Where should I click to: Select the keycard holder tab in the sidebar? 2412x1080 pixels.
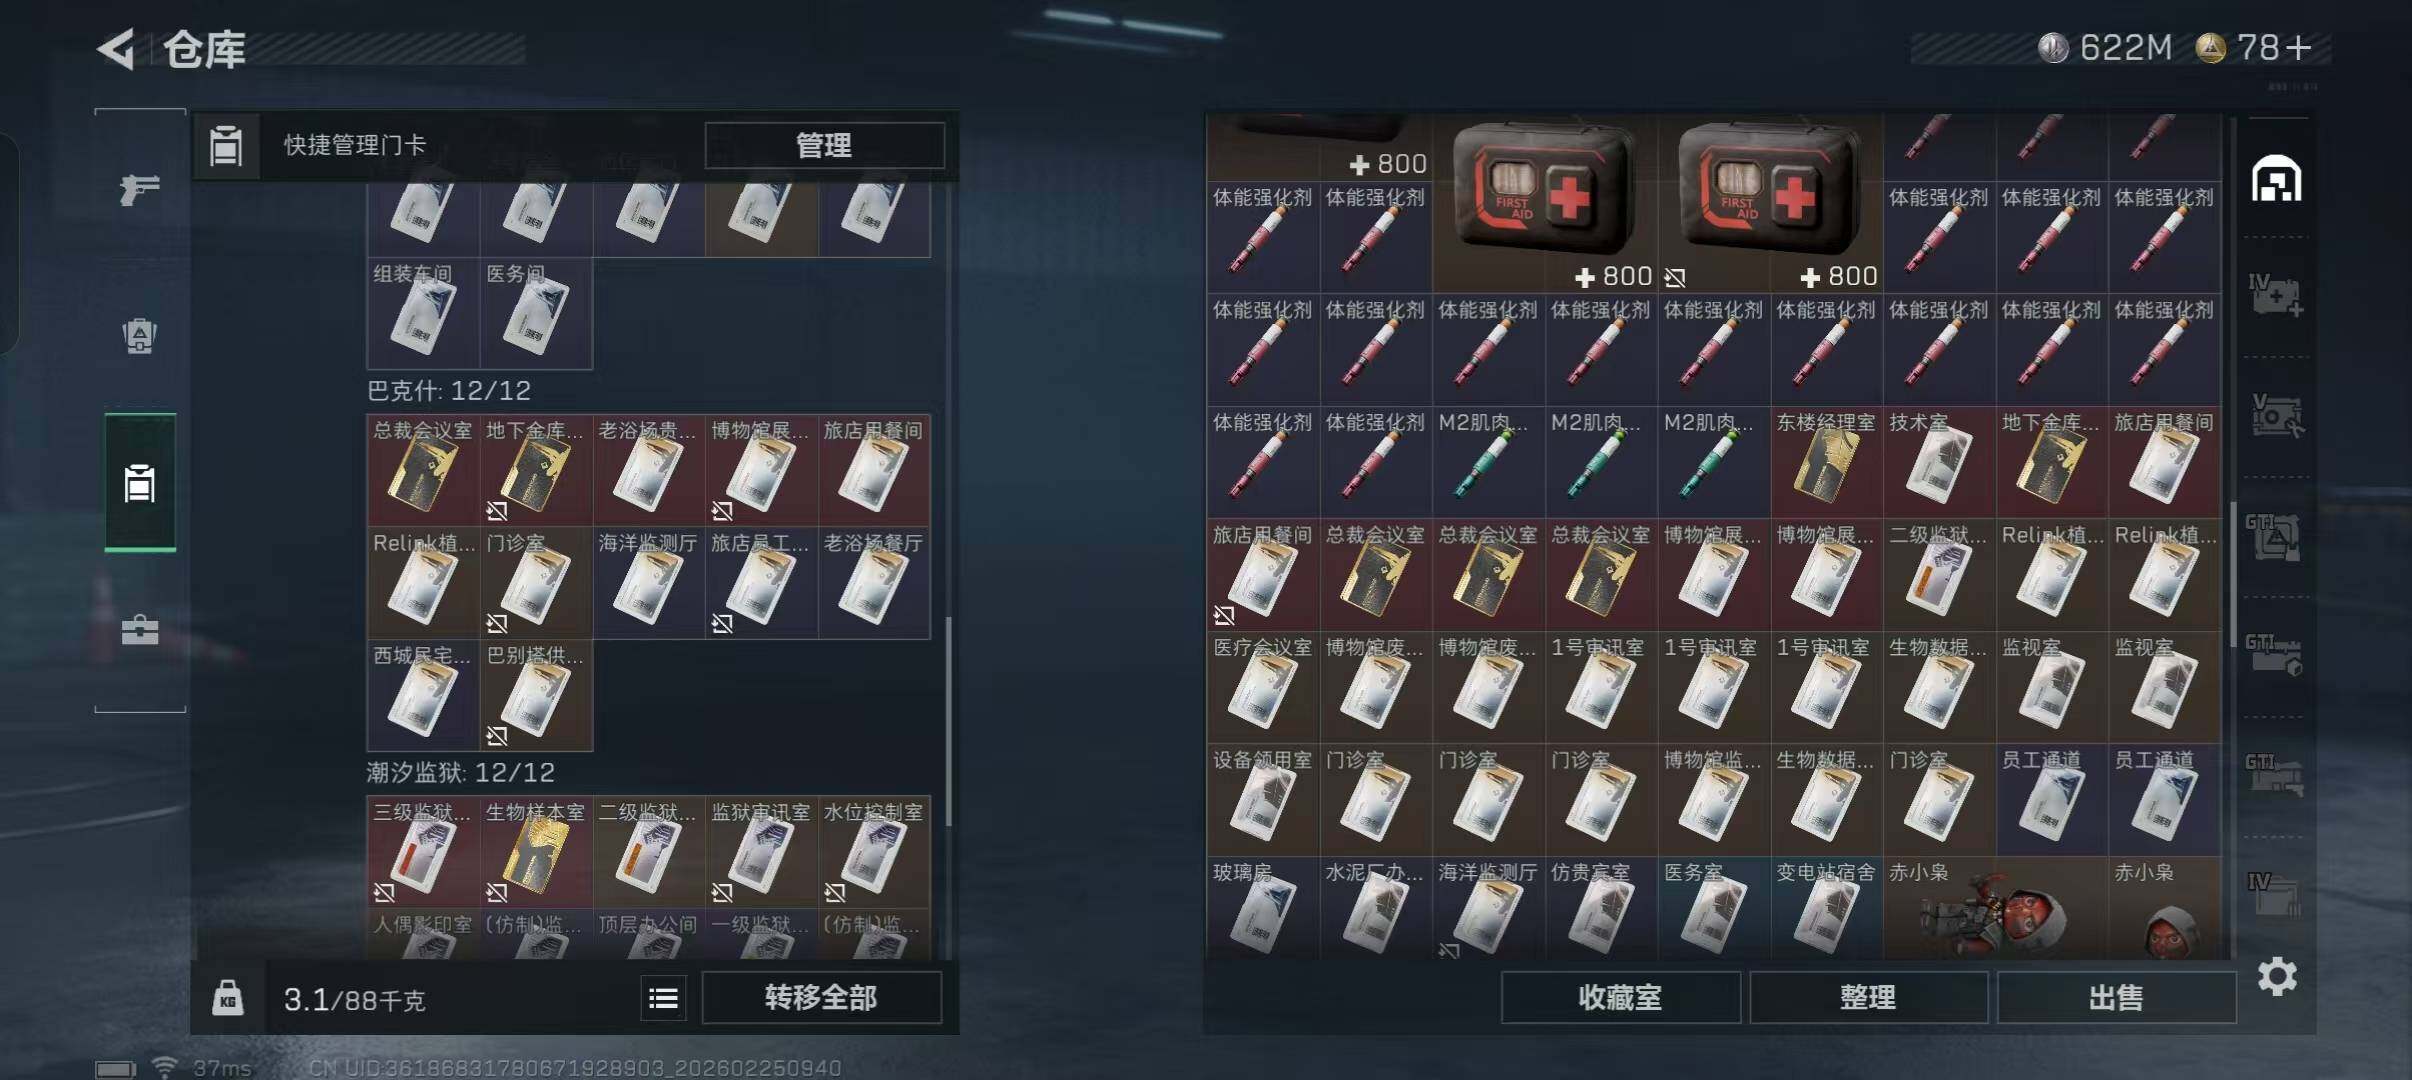(140, 482)
